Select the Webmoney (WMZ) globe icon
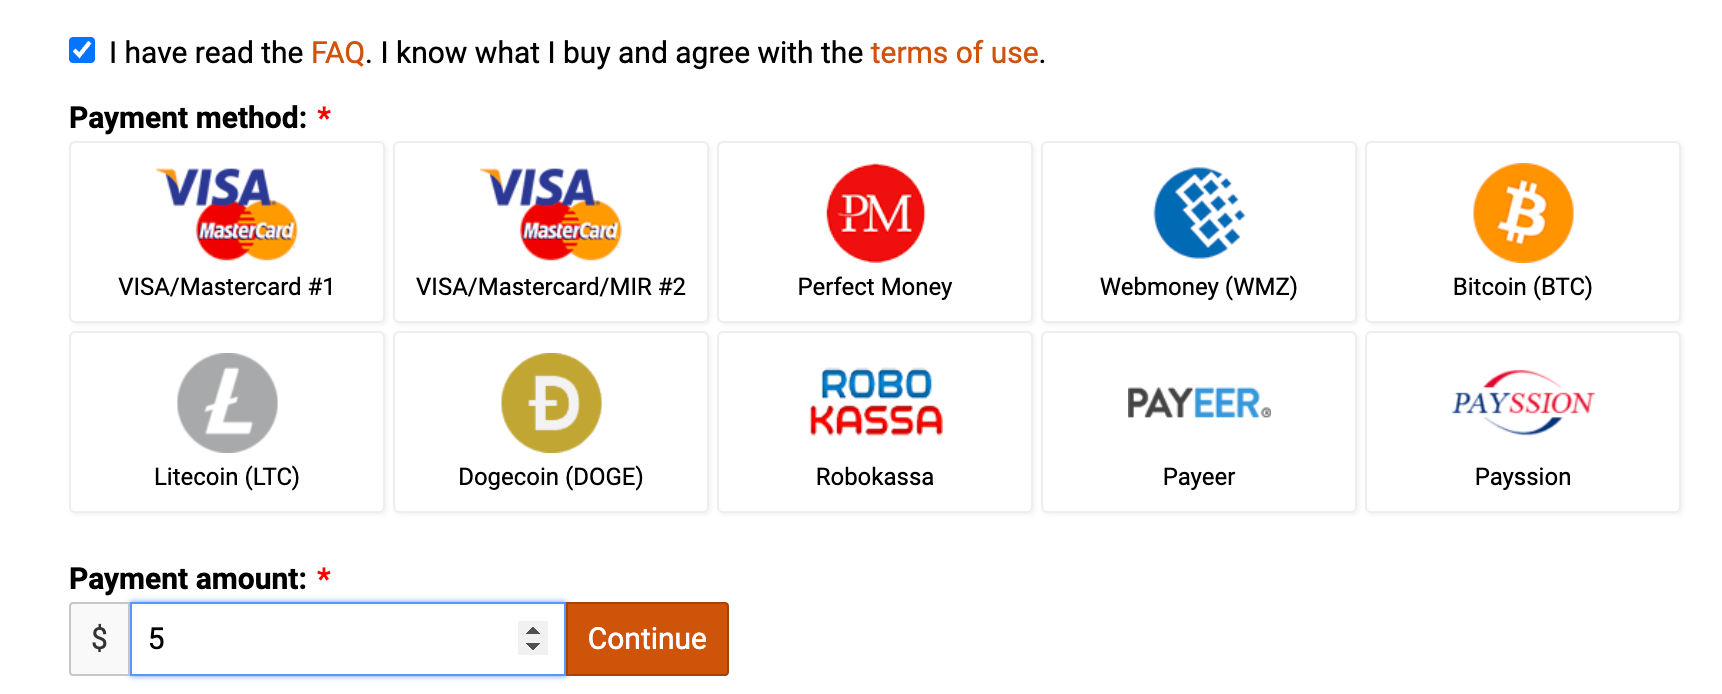The height and width of the screenshot is (694, 1722). point(1199,213)
